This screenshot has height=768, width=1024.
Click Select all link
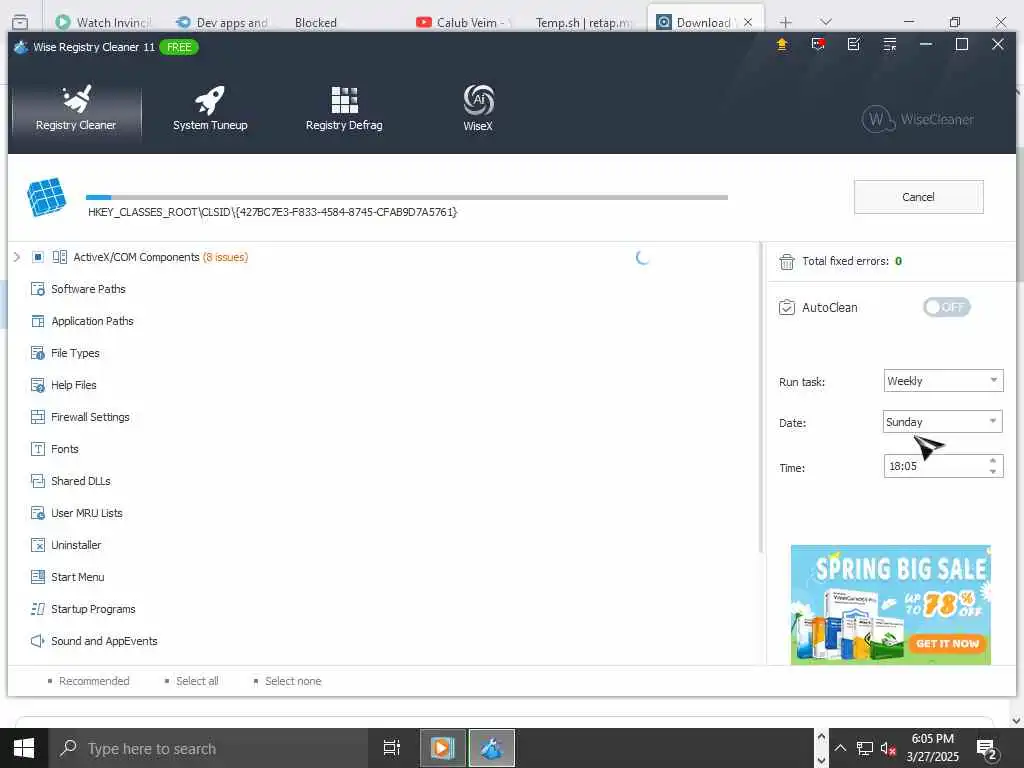pyautogui.click(x=197, y=681)
